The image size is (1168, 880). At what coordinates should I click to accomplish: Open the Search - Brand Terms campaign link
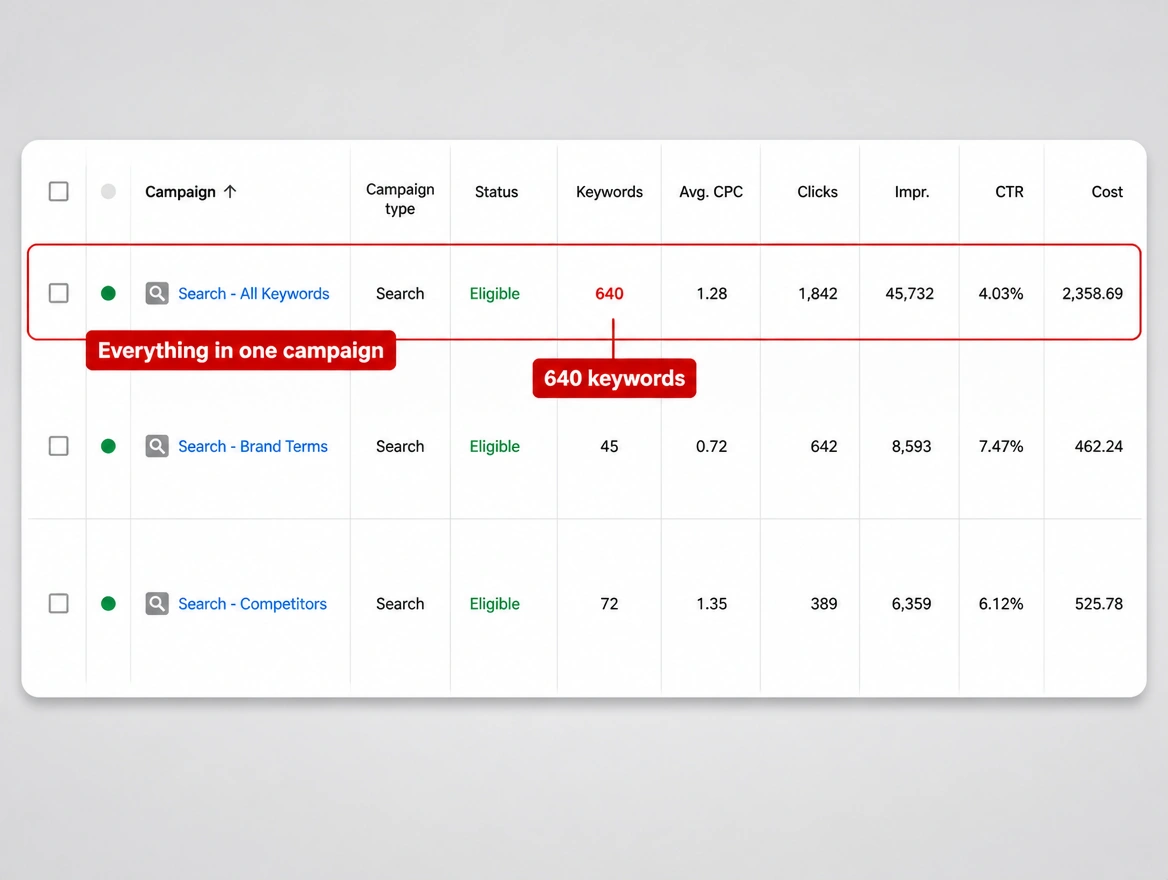(x=253, y=446)
